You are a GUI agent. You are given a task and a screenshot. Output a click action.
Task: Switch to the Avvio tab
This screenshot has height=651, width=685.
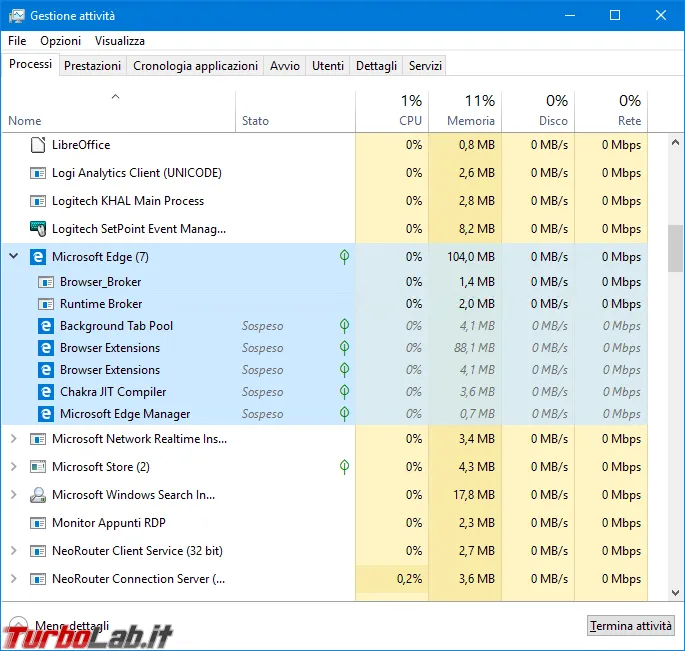coord(284,66)
